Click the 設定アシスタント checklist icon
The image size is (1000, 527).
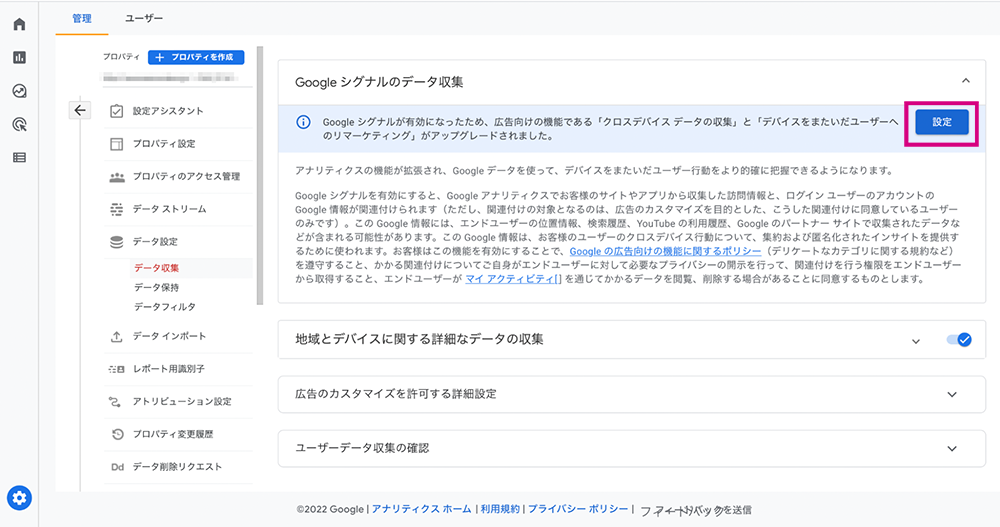click(x=117, y=111)
